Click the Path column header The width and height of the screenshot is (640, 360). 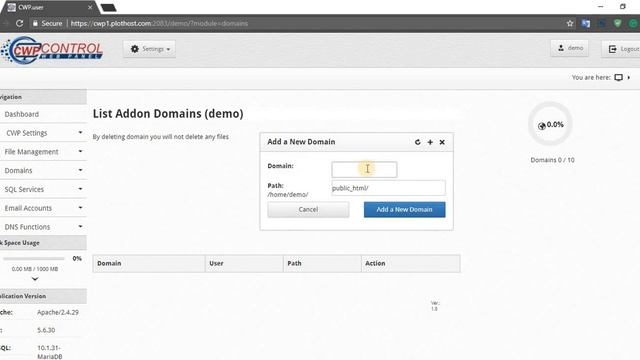(x=322, y=263)
